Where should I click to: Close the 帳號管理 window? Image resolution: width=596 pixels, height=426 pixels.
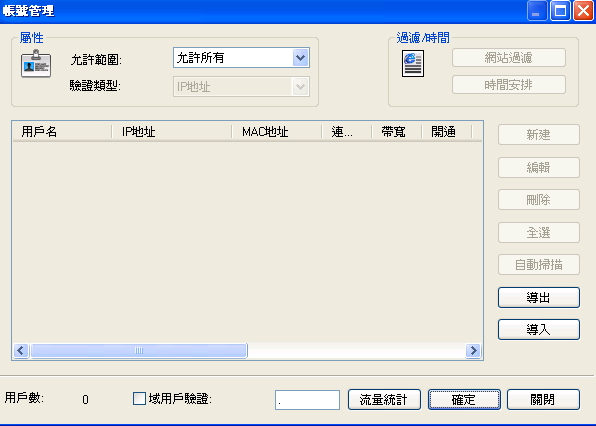pyautogui.click(x=584, y=11)
